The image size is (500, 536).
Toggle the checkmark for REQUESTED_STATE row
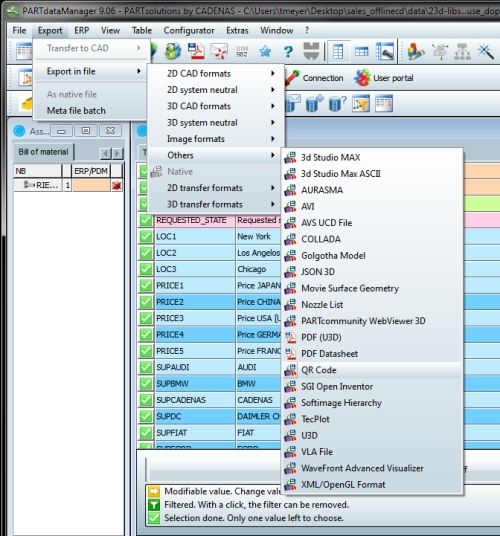tap(146, 220)
